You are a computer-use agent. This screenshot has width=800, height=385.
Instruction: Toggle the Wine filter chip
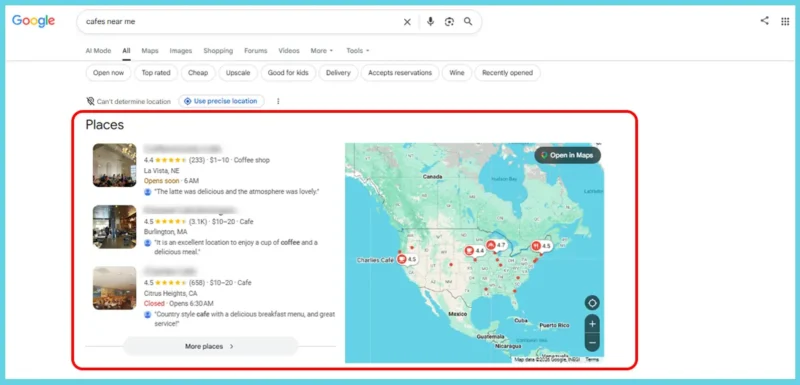pyautogui.click(x=457, y=73)
